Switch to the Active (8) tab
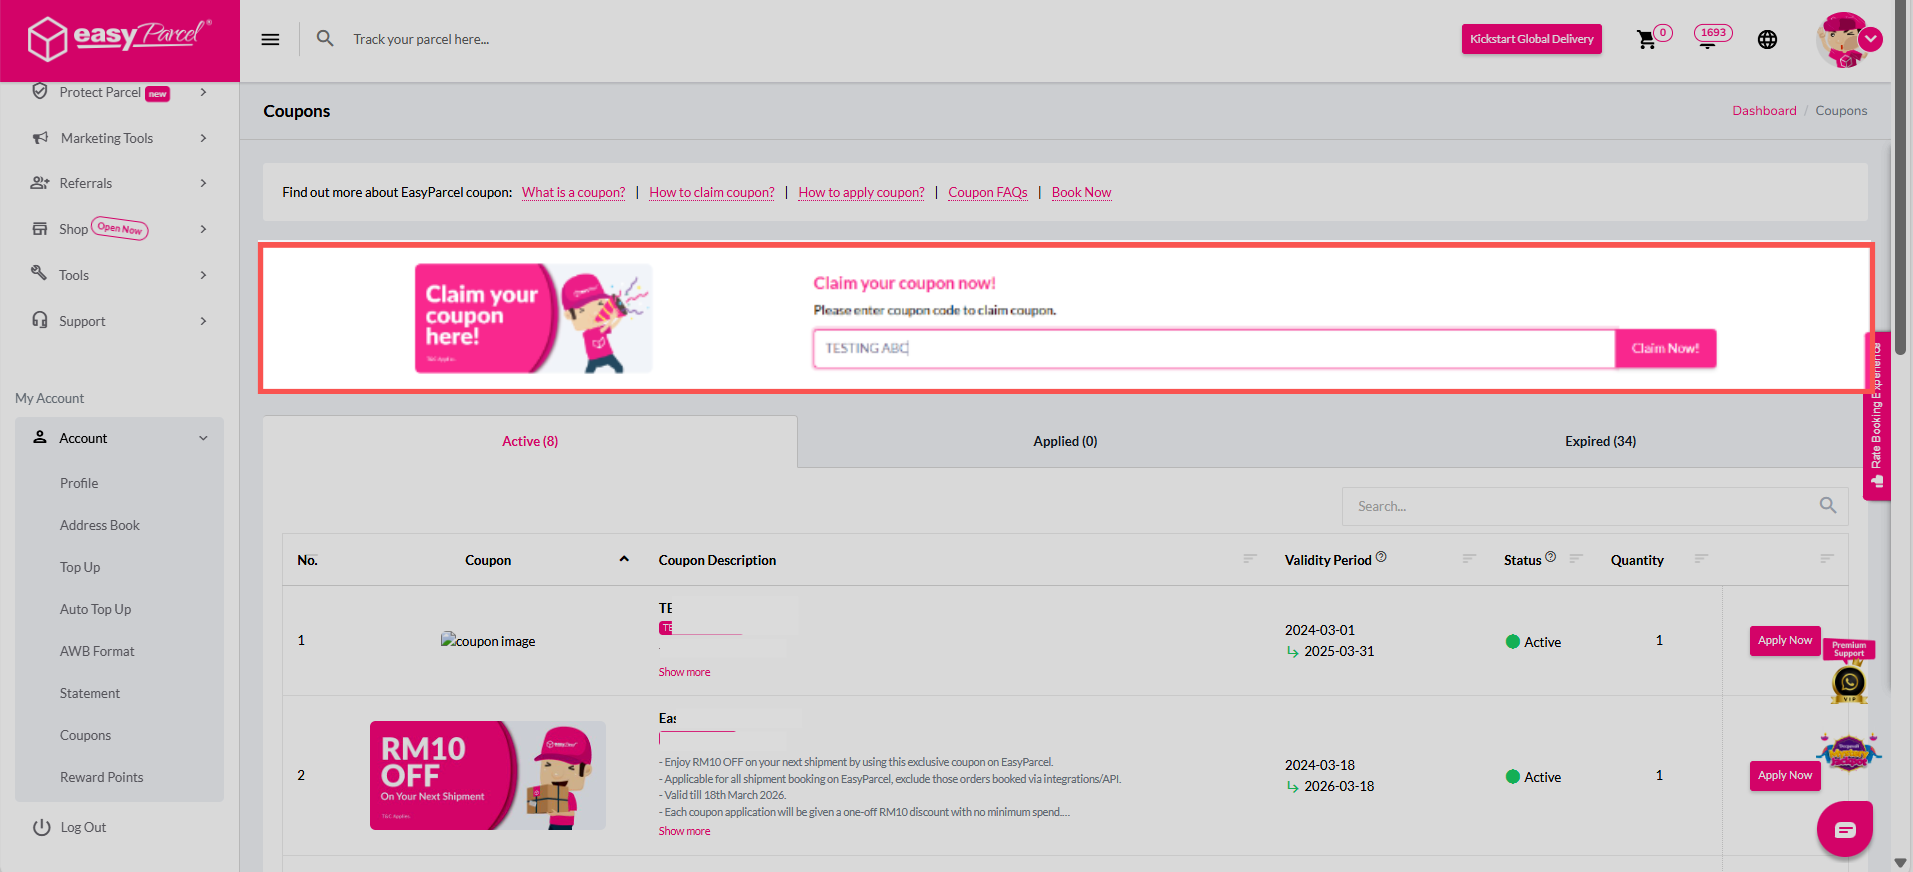 530,441
